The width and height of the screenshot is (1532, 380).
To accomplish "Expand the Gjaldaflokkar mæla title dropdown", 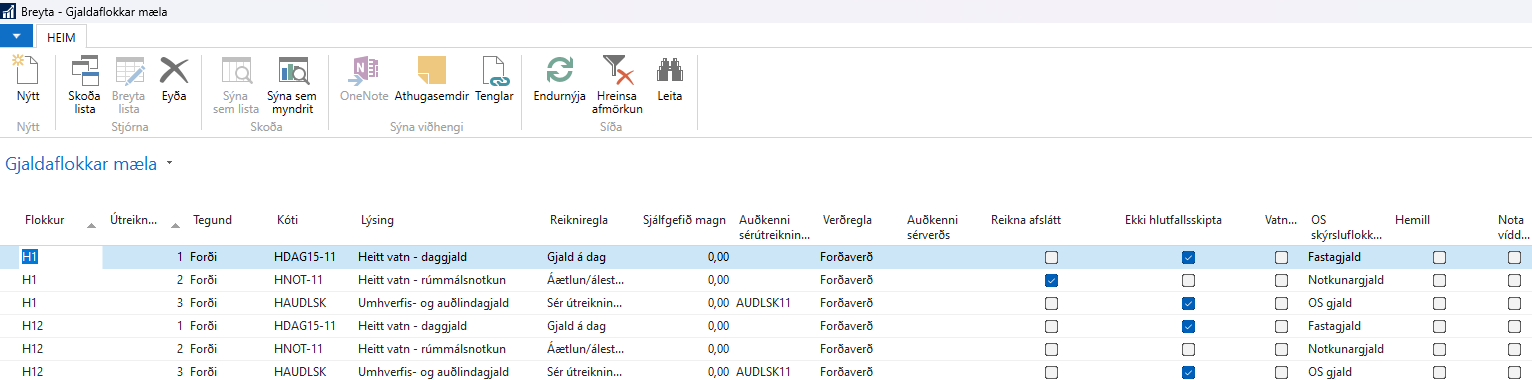I will (x=169, y=163).
